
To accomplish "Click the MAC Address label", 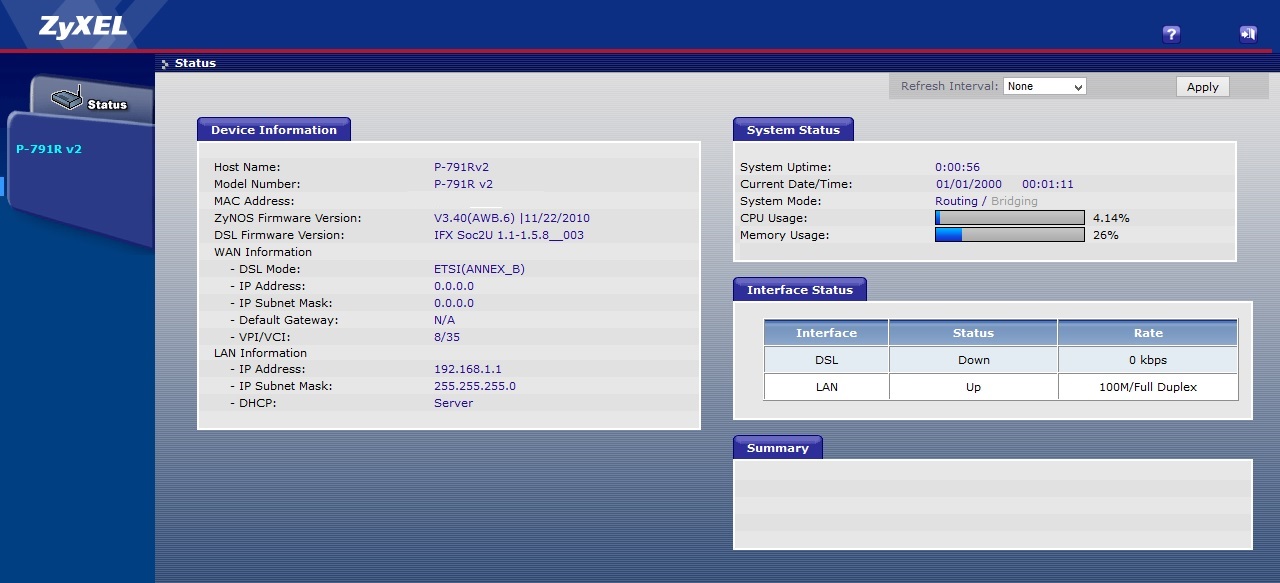I will coord(254,201).
